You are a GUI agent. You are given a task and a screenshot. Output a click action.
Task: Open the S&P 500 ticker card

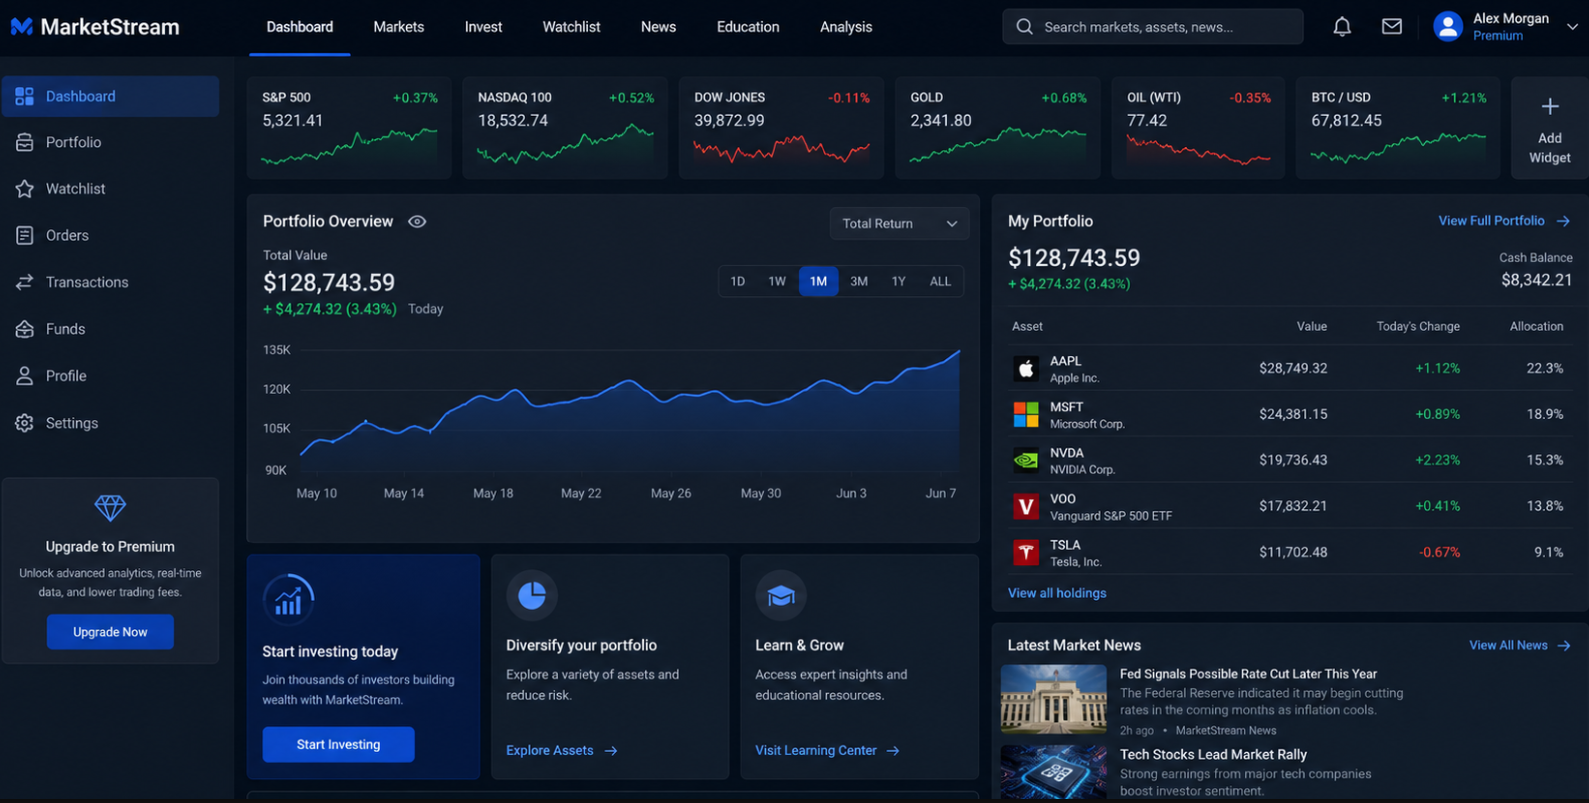coord(349,128)
